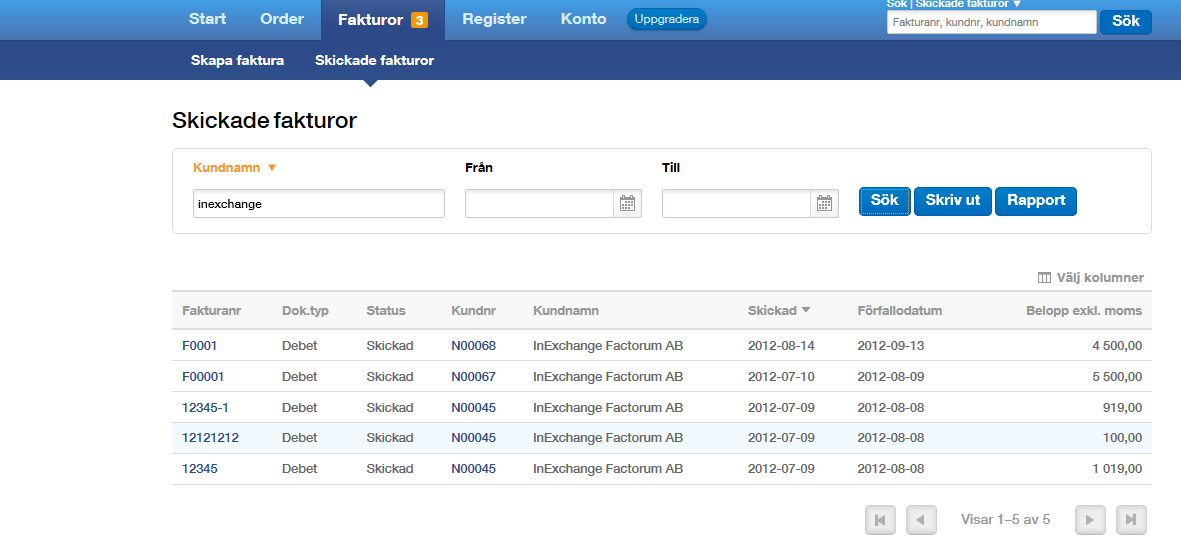Jump to the last results page
The height and width of the screenshot is (541, 1181).
[1131, 520]
